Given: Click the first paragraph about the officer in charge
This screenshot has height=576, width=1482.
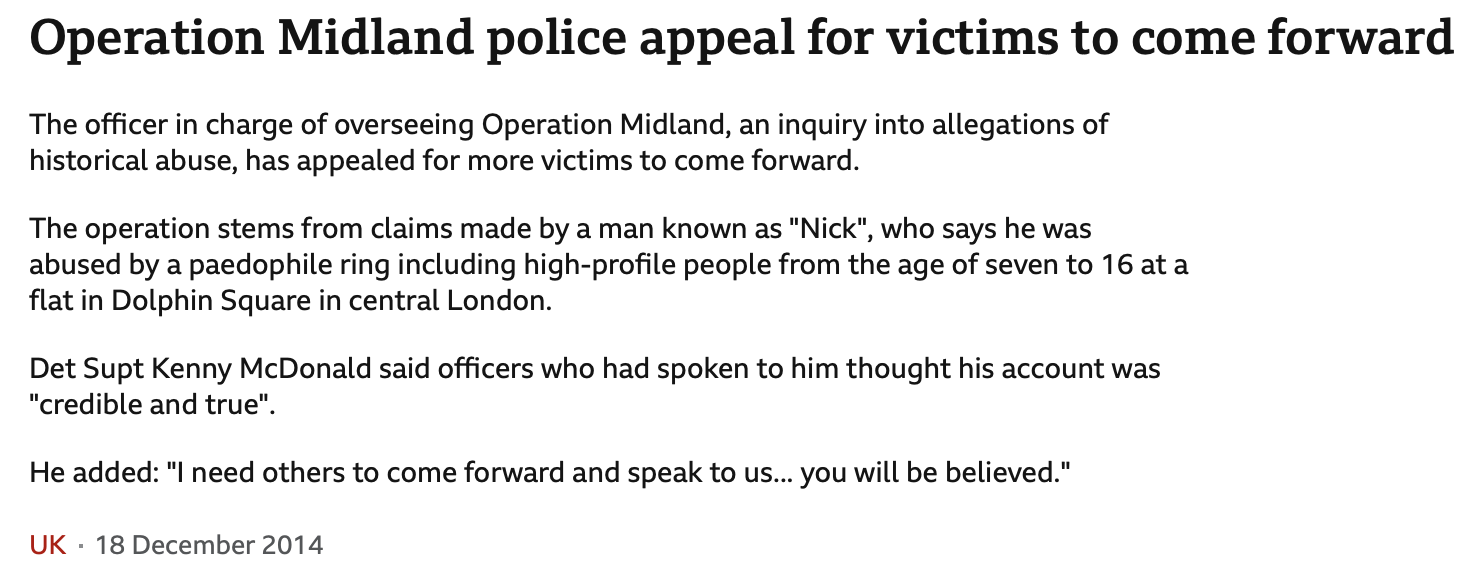Looking at the screenshot, I should [569, 142].
